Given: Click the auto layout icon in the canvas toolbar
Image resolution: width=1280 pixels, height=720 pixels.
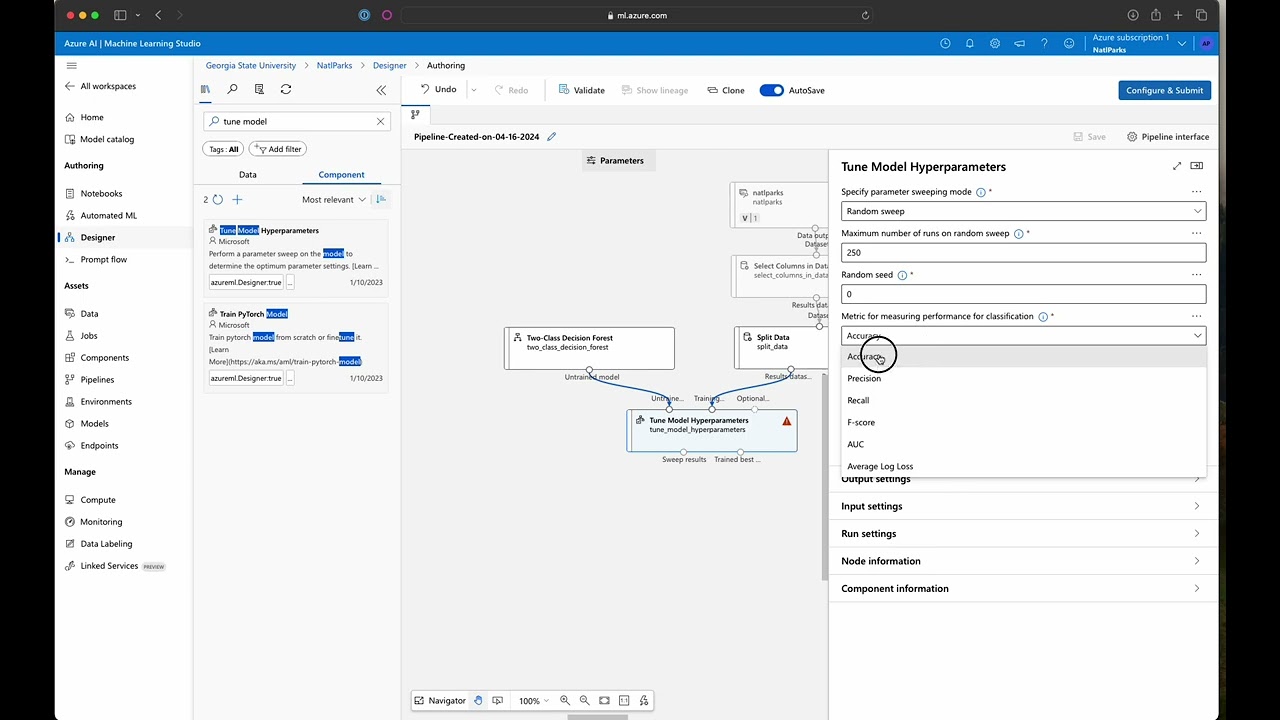Looking at the screenshot, I should 644,701.
